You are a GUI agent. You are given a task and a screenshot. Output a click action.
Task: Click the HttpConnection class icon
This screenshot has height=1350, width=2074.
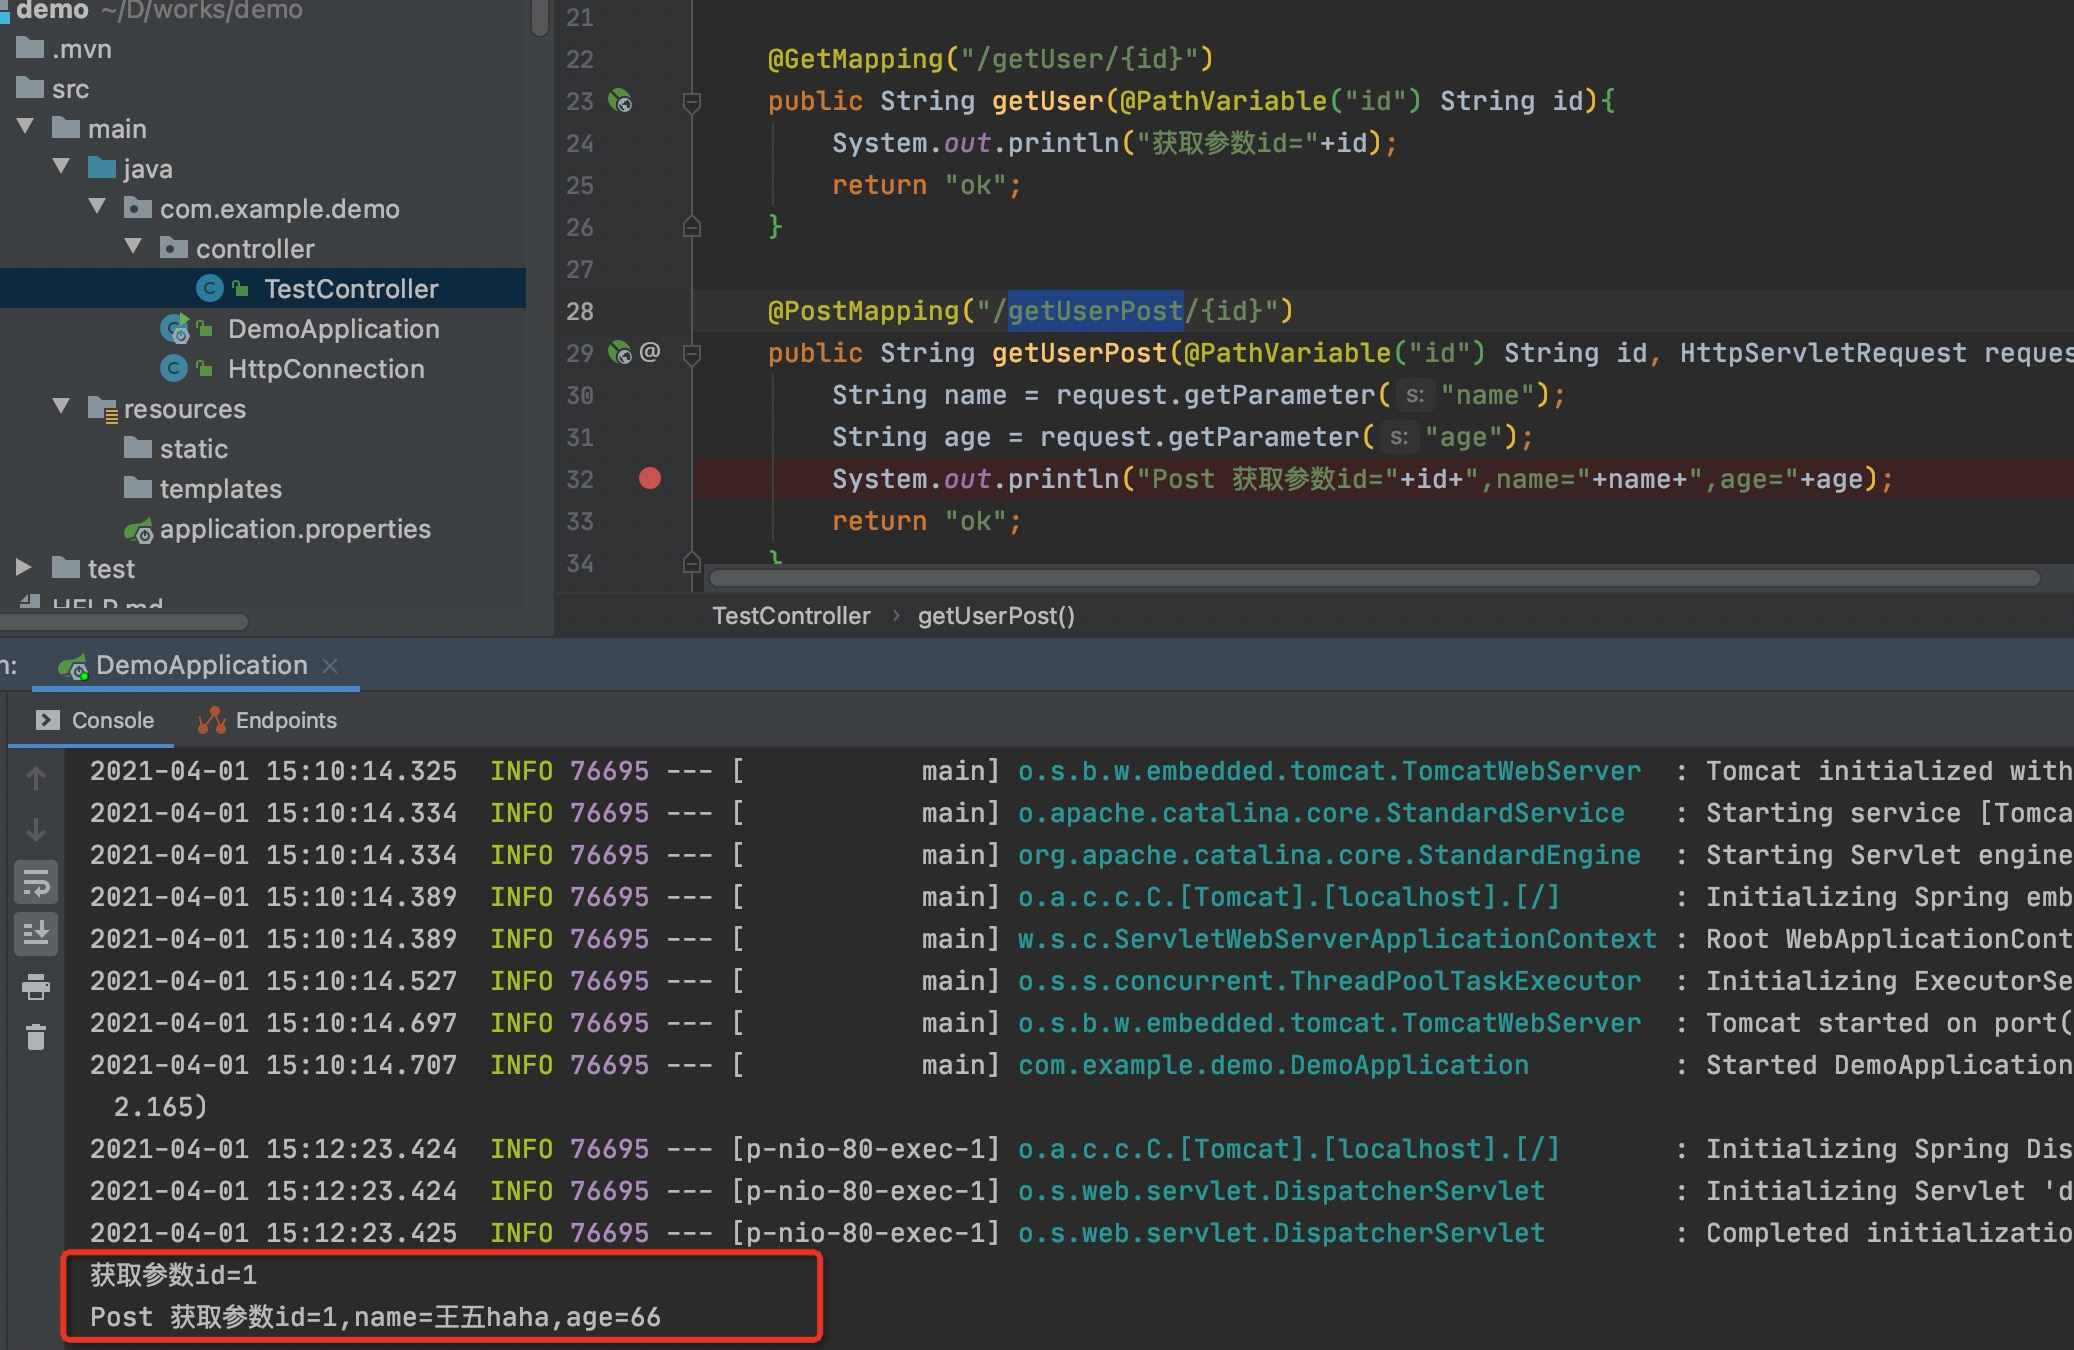click(x=174, y=369)
